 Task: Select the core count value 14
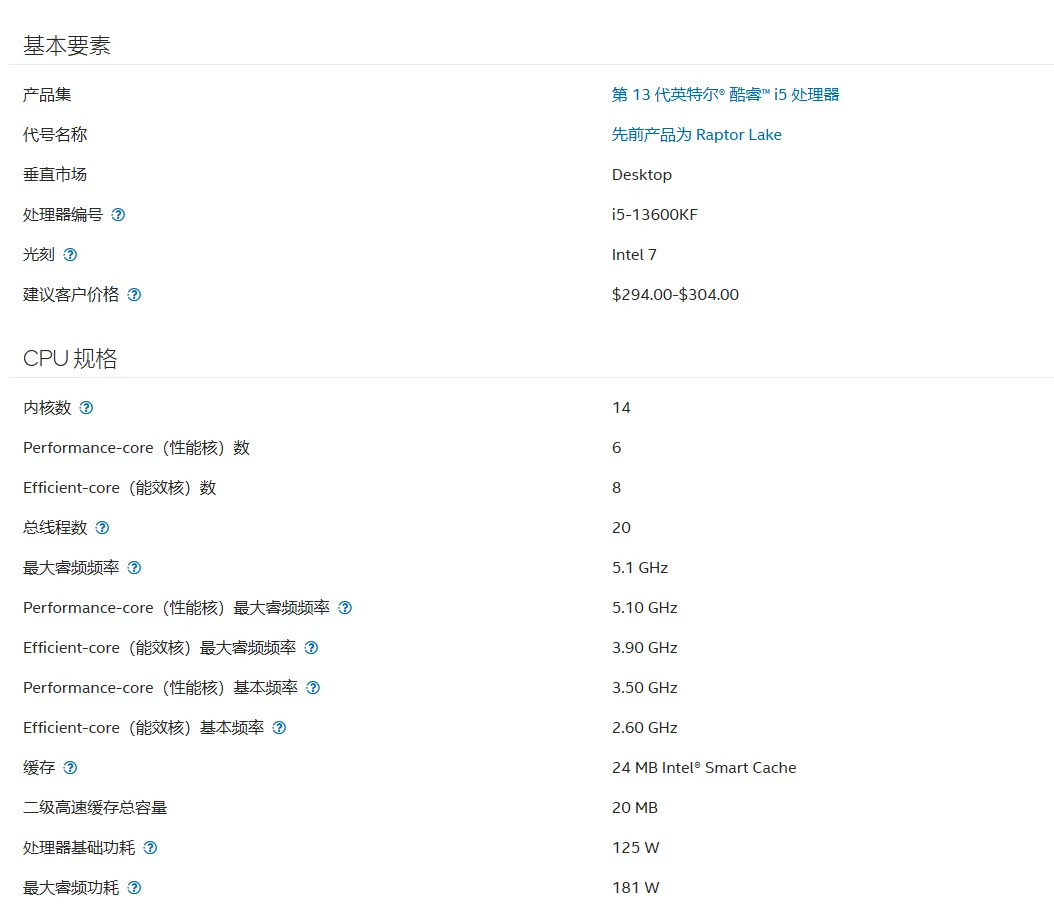click(621, 408)
